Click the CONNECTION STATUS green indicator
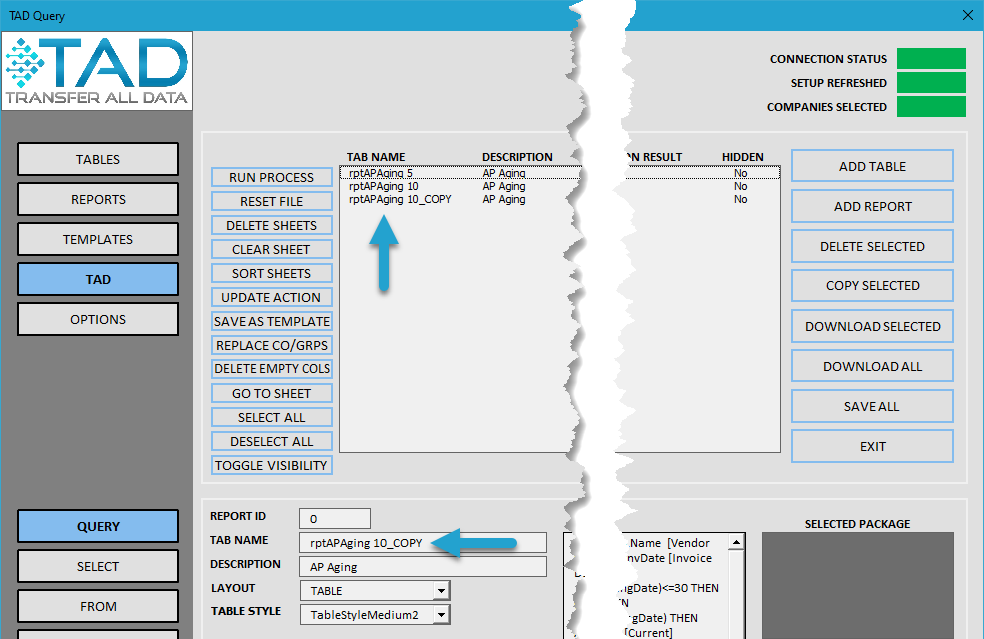 [x=931, y=58]
